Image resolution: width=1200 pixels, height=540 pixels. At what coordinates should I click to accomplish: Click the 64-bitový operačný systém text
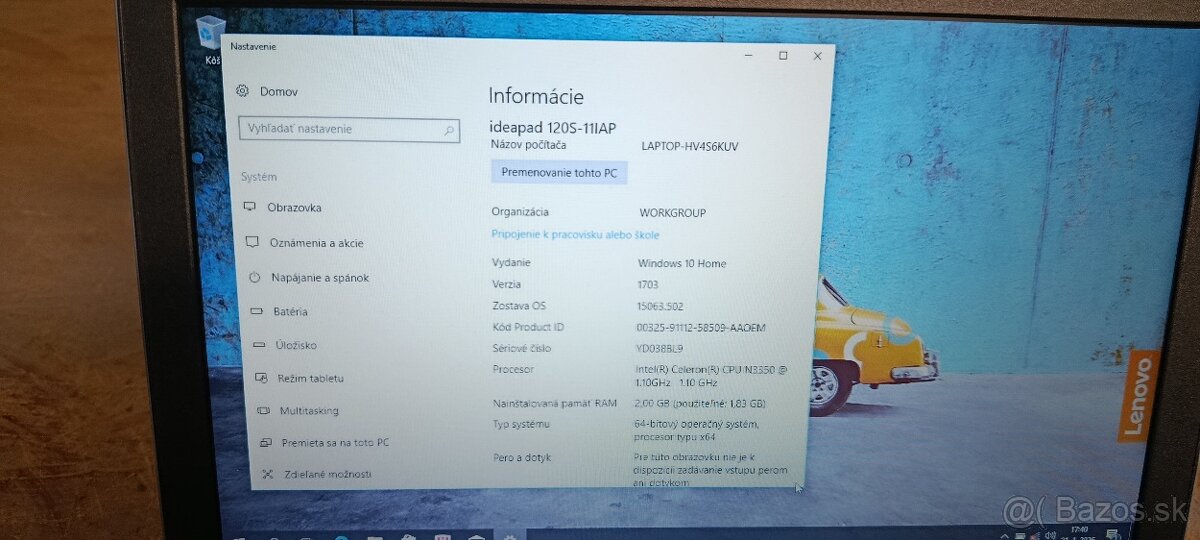[x=697, y=430]
